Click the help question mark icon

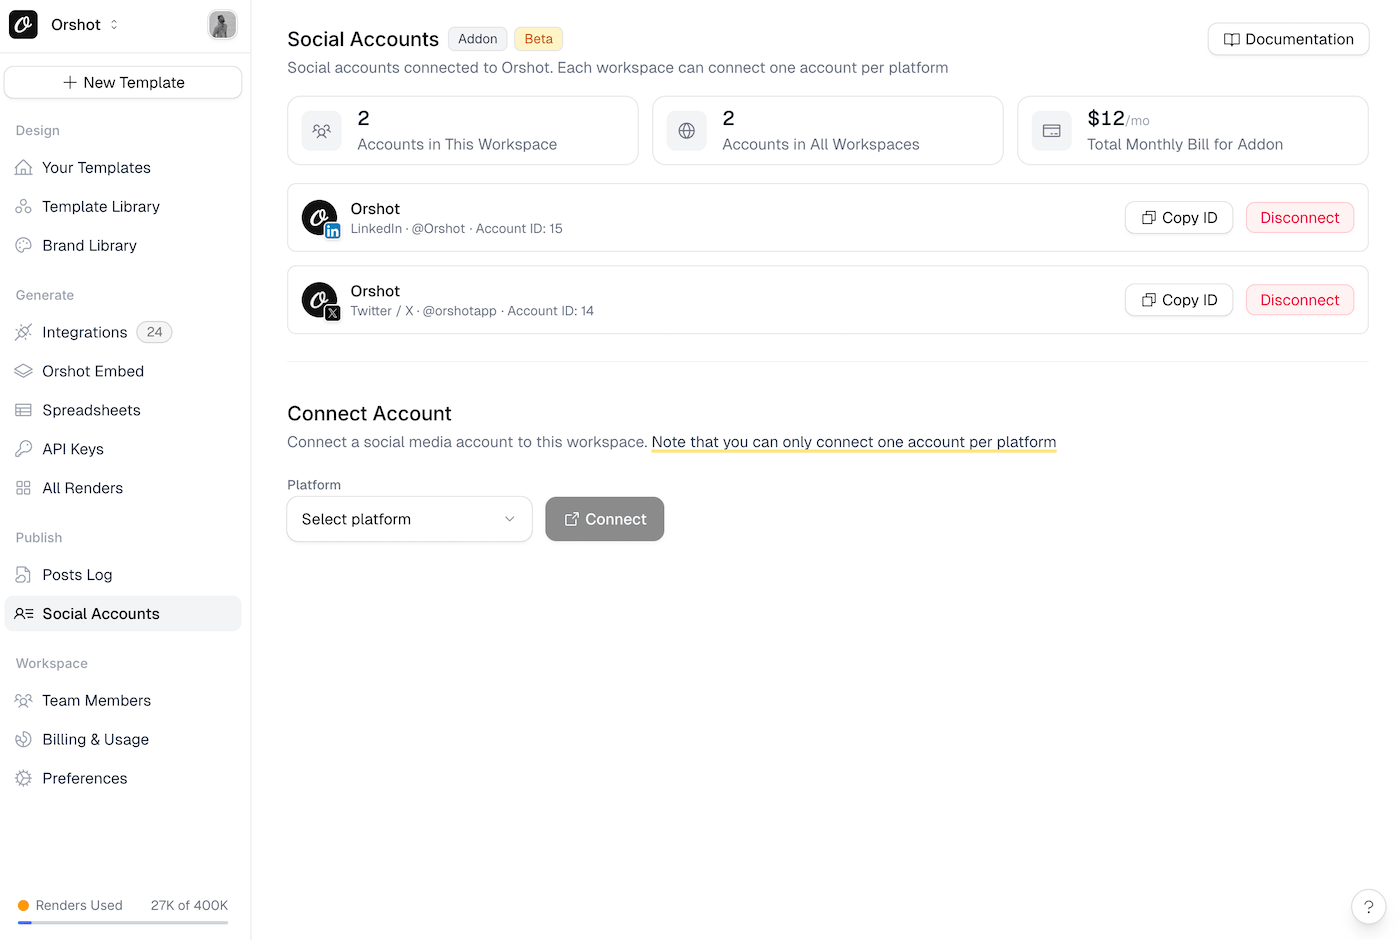[1368, 907]
